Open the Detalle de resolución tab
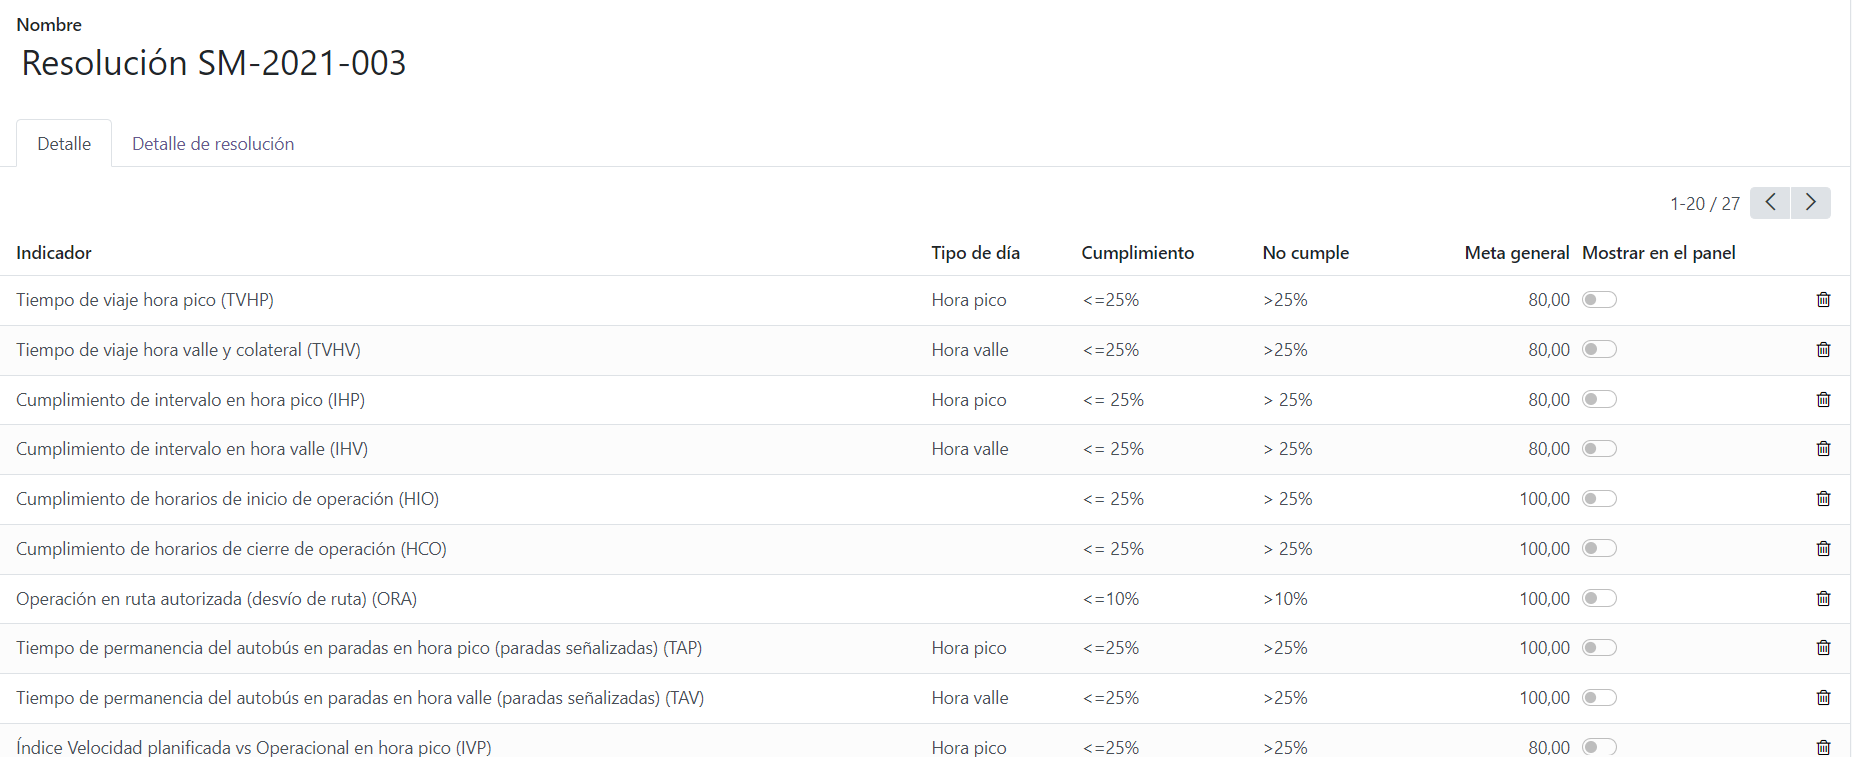This screenshot has width=1852, height=757. point(213,144)
